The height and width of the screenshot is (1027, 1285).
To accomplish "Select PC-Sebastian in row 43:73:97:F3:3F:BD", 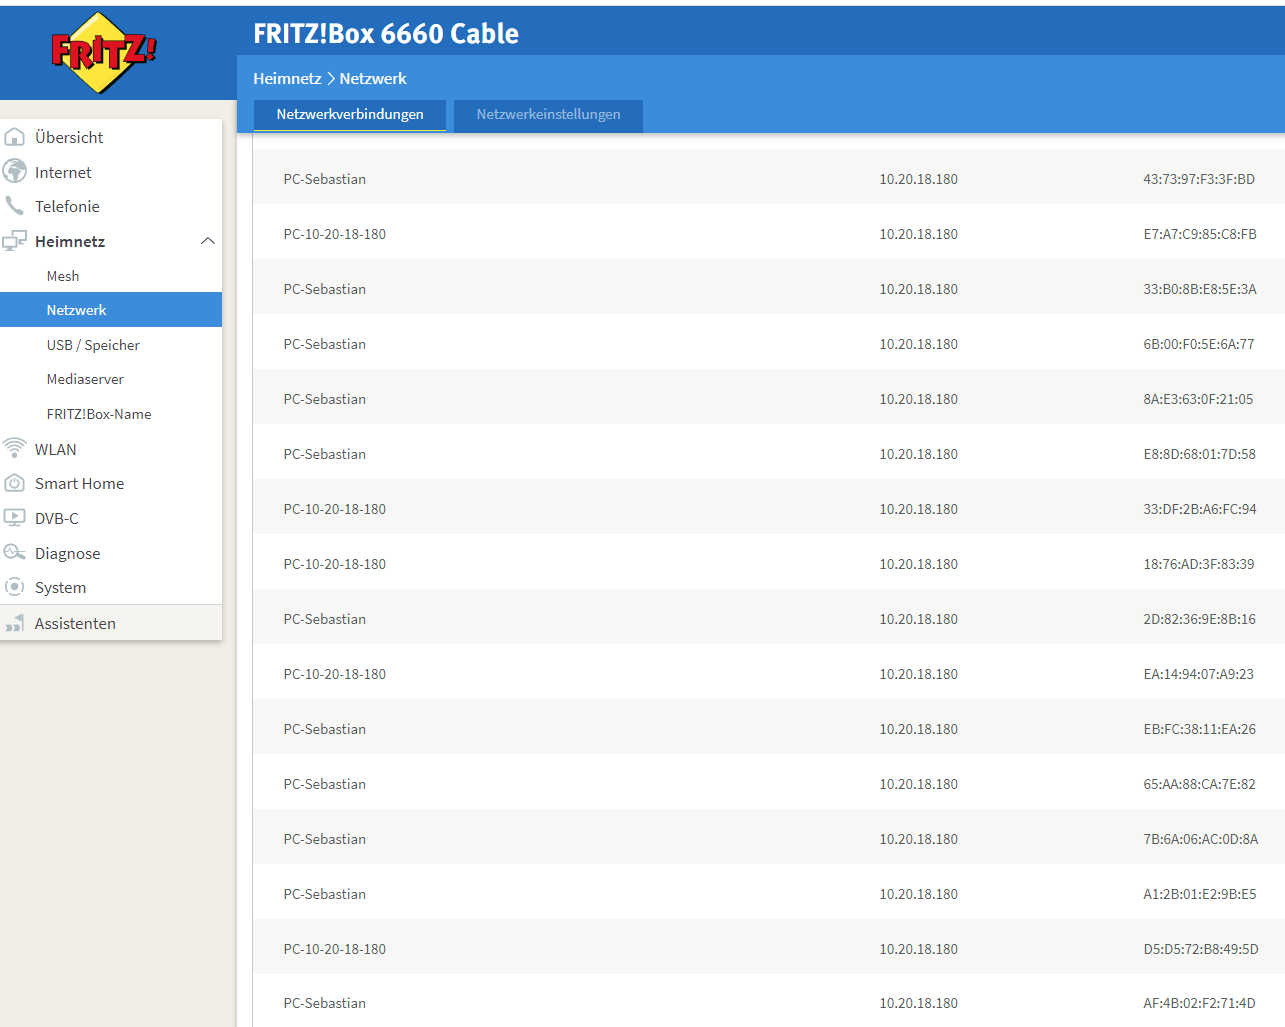I will (x=325, y=179).
